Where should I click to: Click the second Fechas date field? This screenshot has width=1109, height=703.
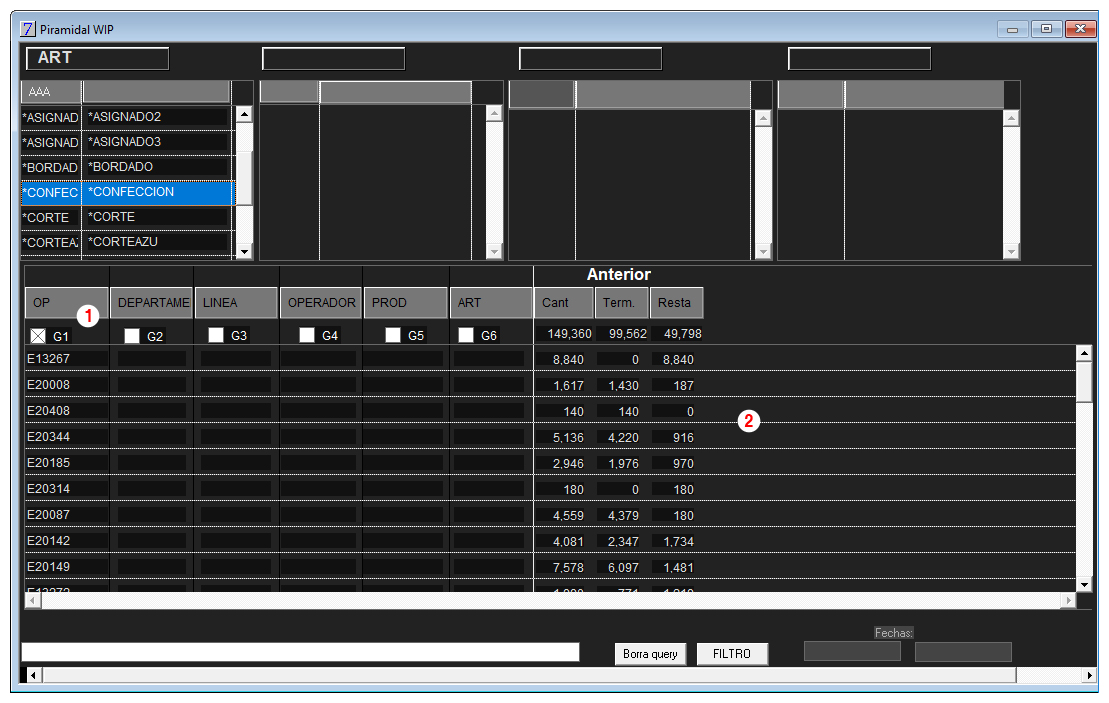coord(963,651)
